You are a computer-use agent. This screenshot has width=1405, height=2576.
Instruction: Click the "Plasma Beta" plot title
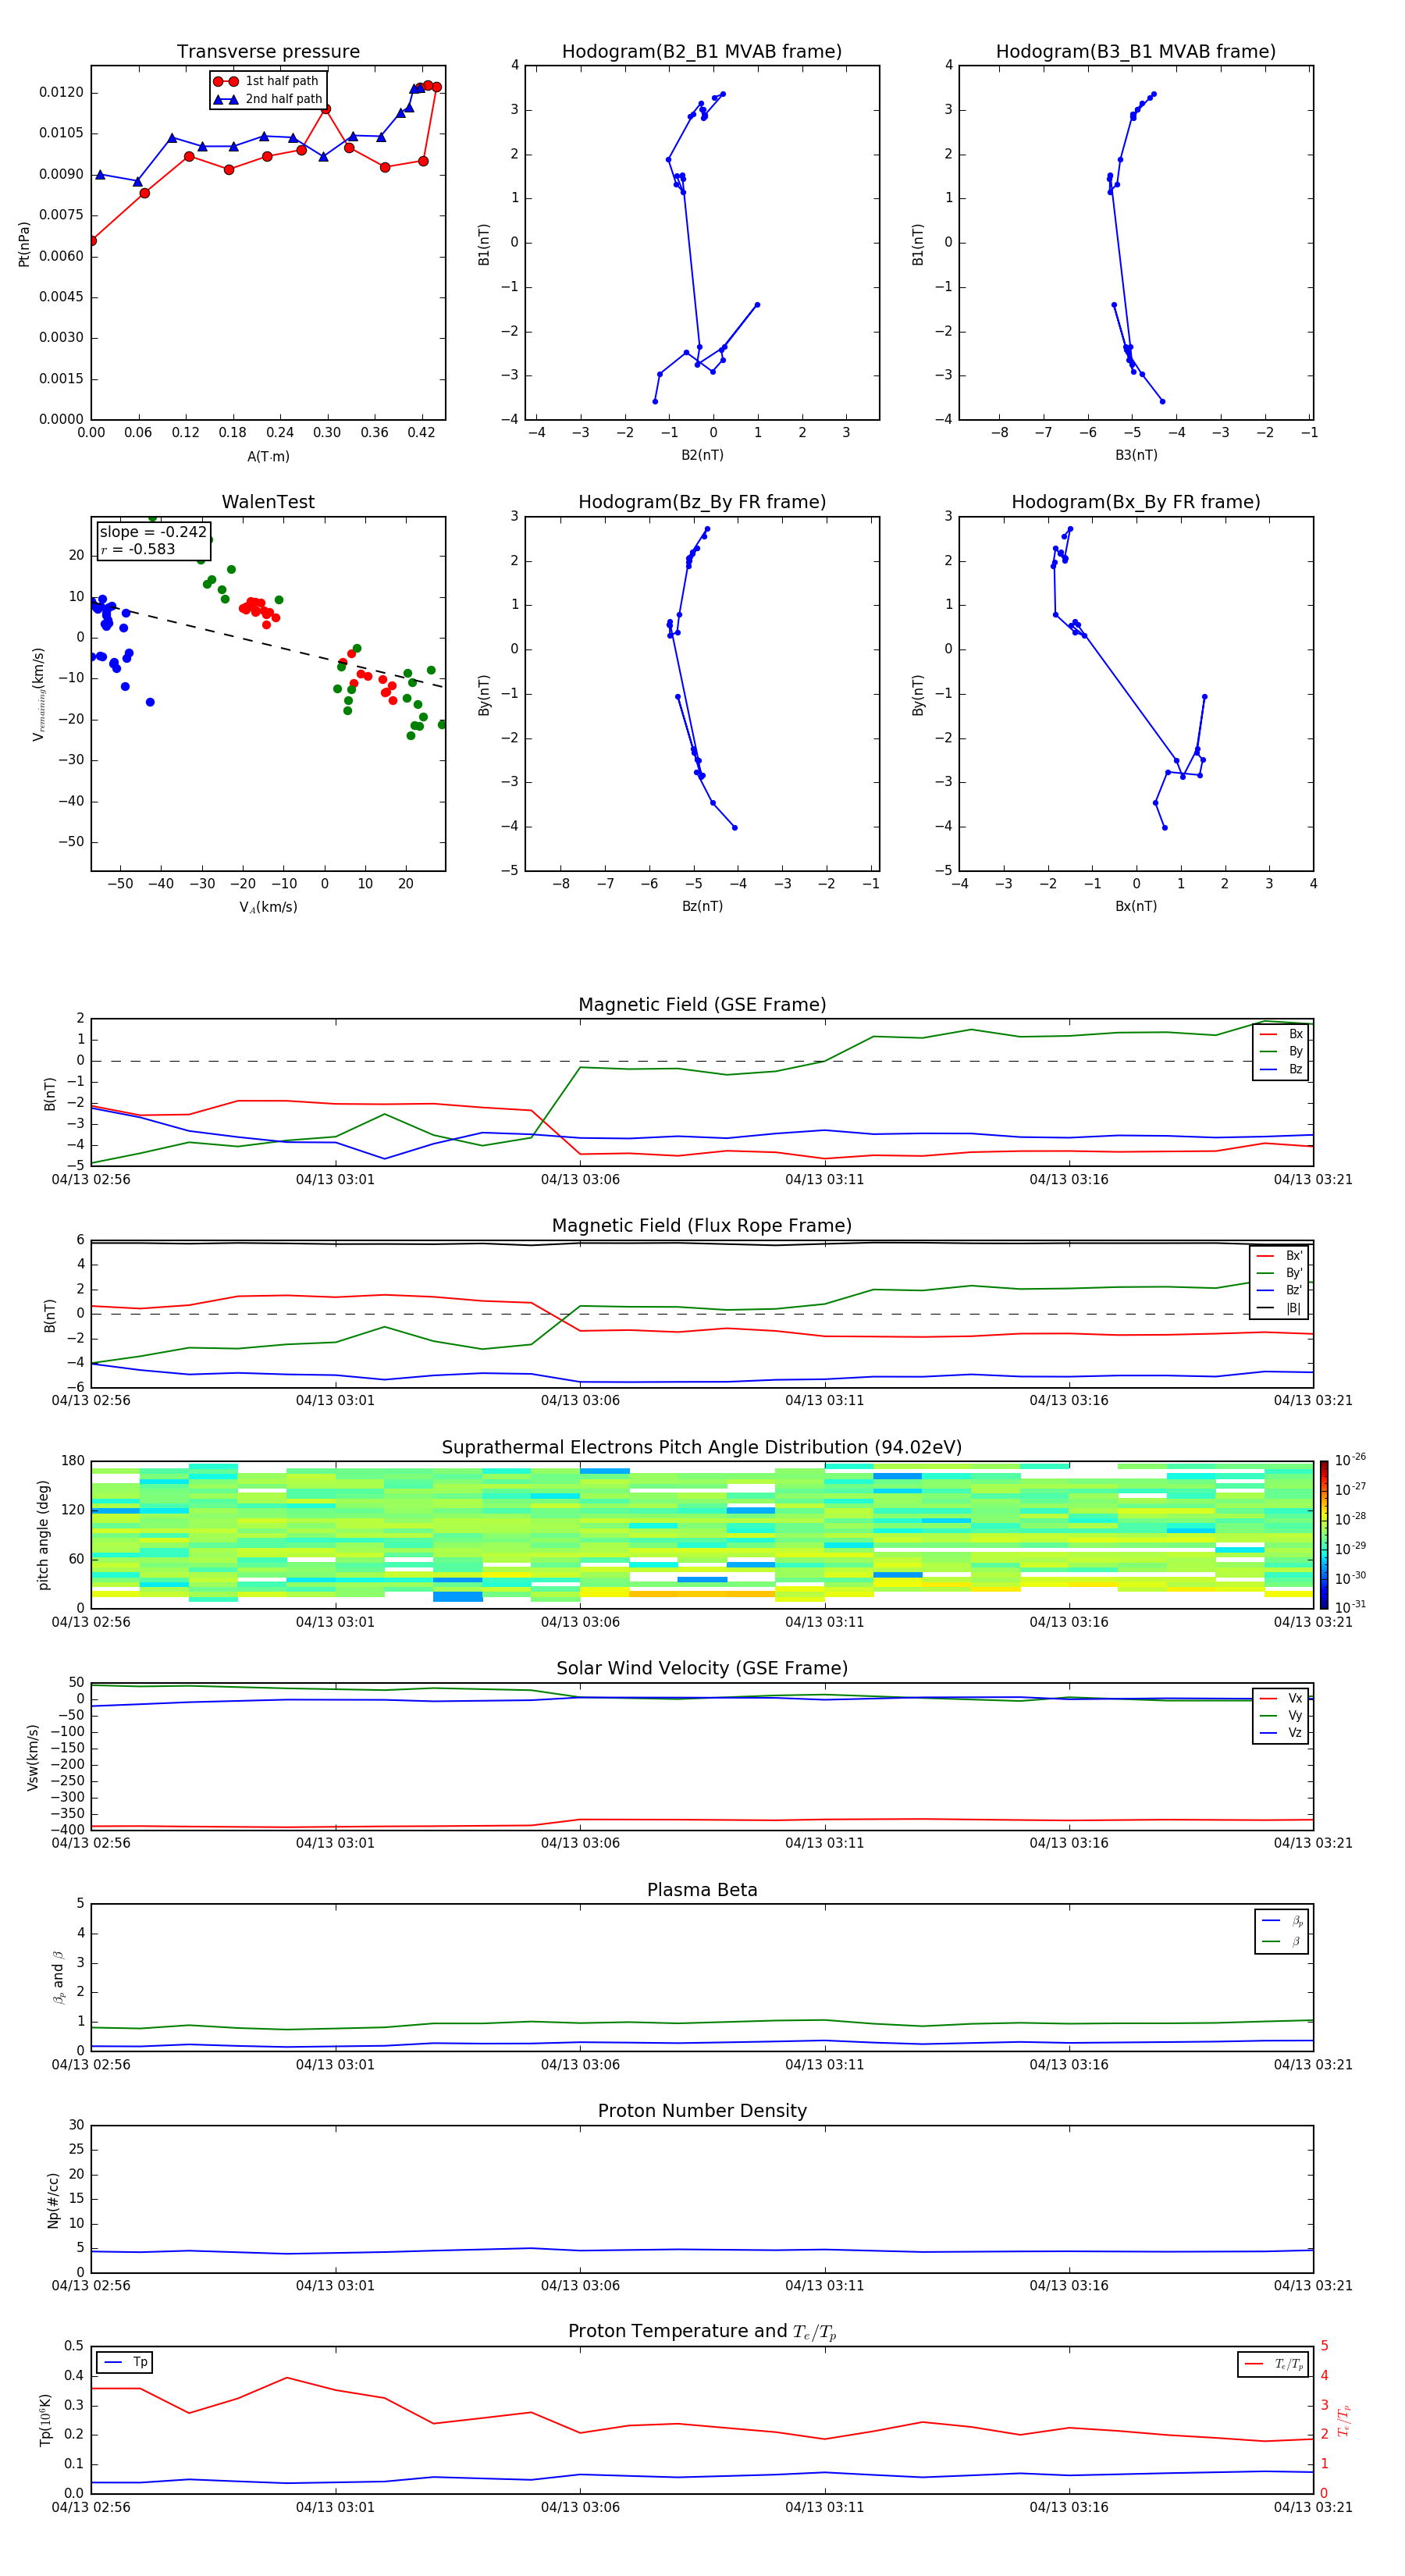click(x=702, y=1891)
